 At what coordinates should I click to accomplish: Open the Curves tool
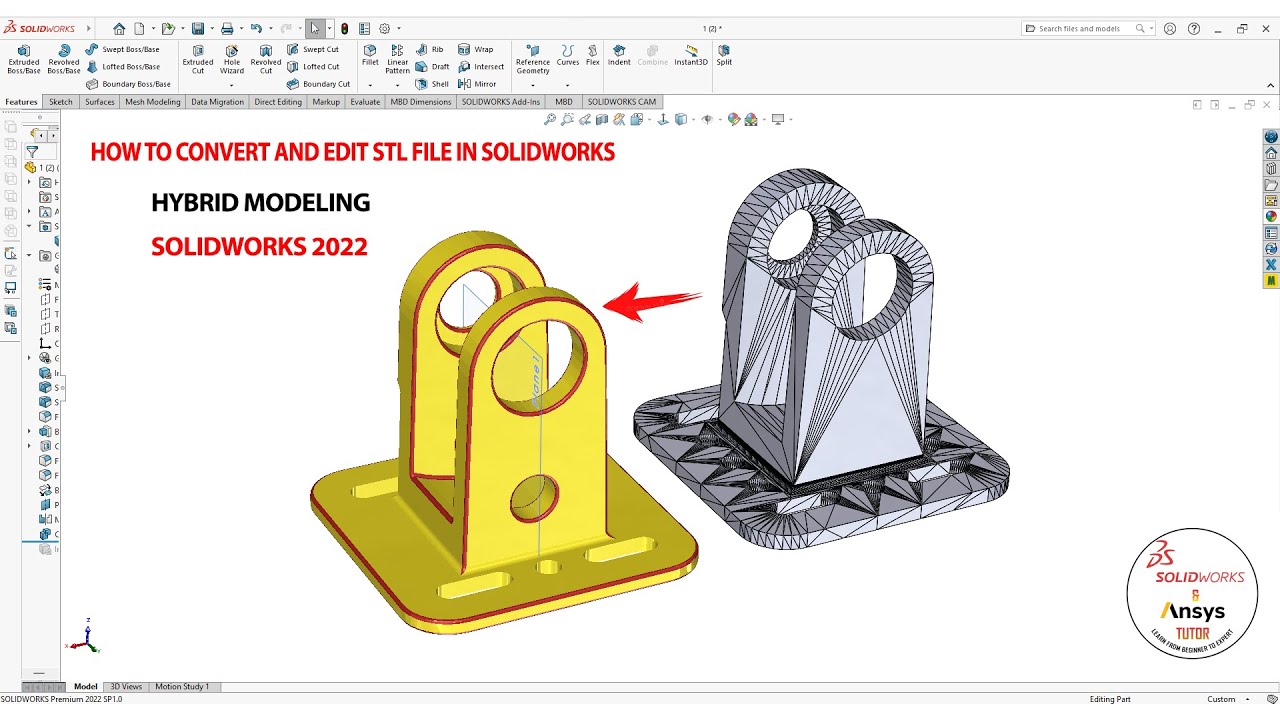(568, 55)
